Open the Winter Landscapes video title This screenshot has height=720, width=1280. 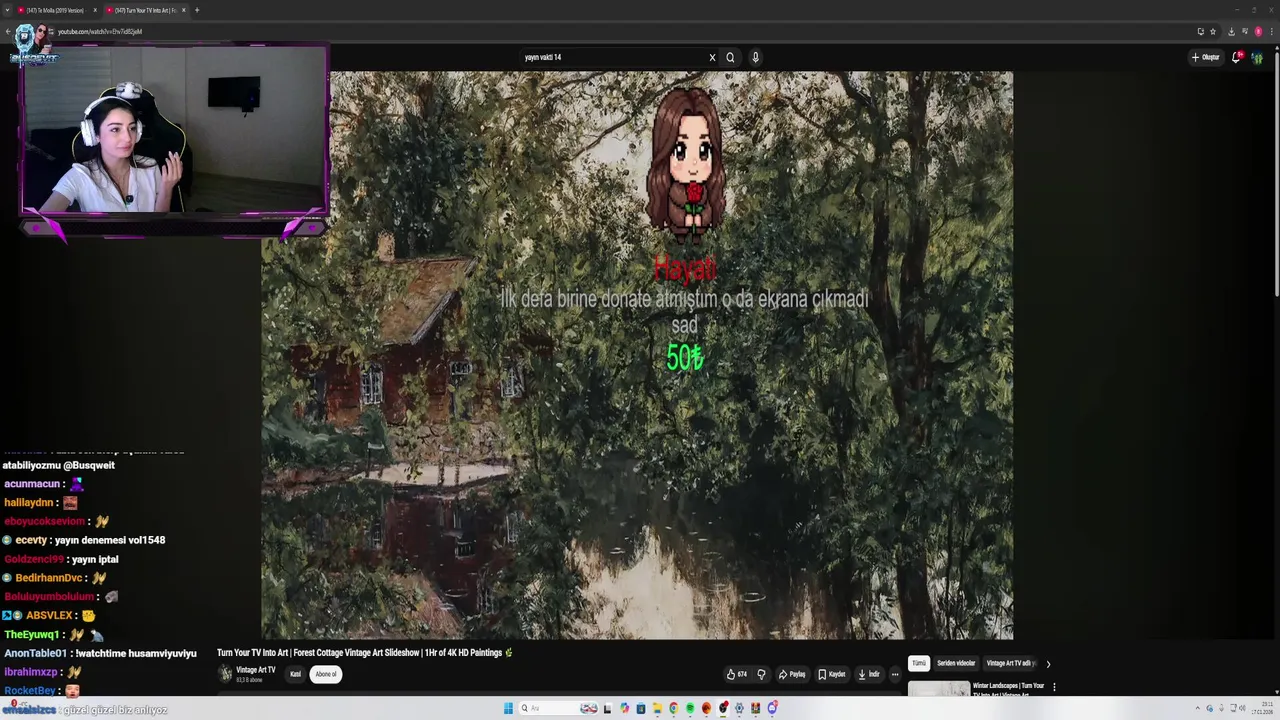click(1008, 689)
